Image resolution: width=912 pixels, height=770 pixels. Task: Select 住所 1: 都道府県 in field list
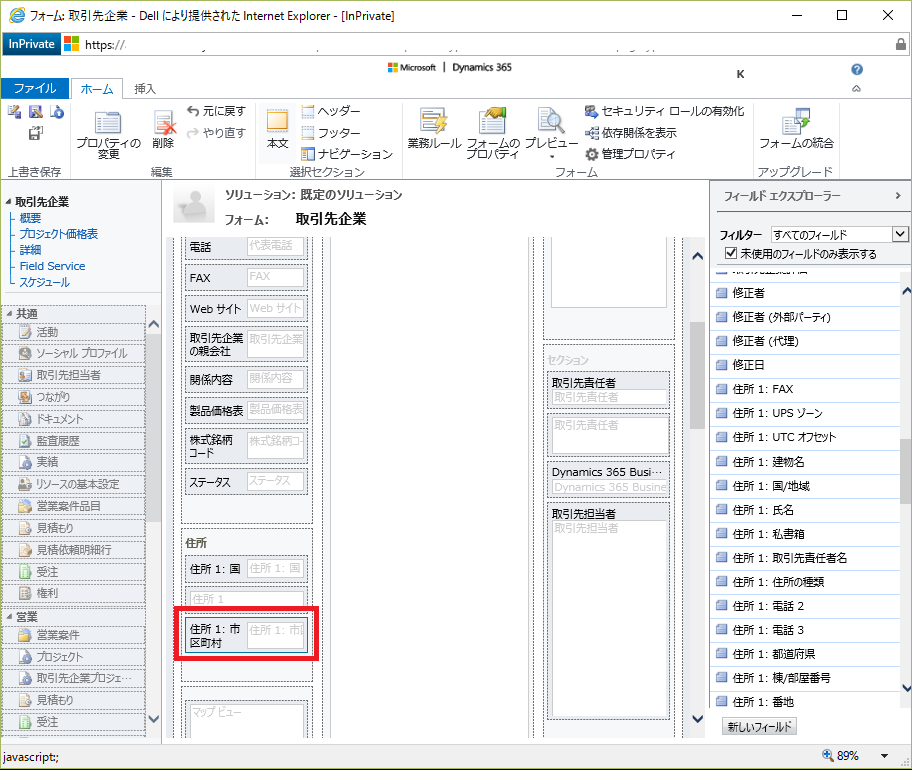pyautogui.click(x=806, y=654)
